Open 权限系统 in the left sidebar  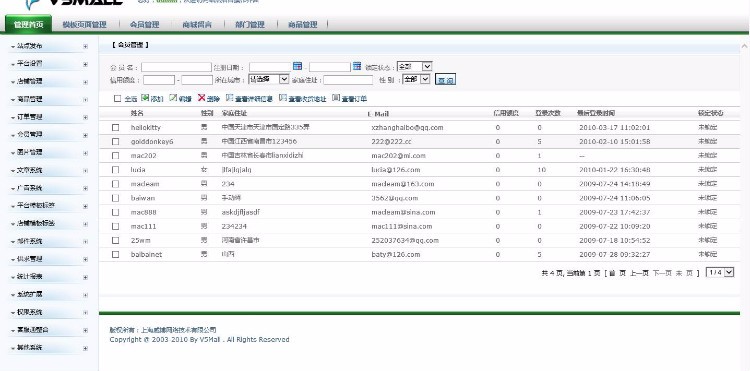click(x=30, y=312)
